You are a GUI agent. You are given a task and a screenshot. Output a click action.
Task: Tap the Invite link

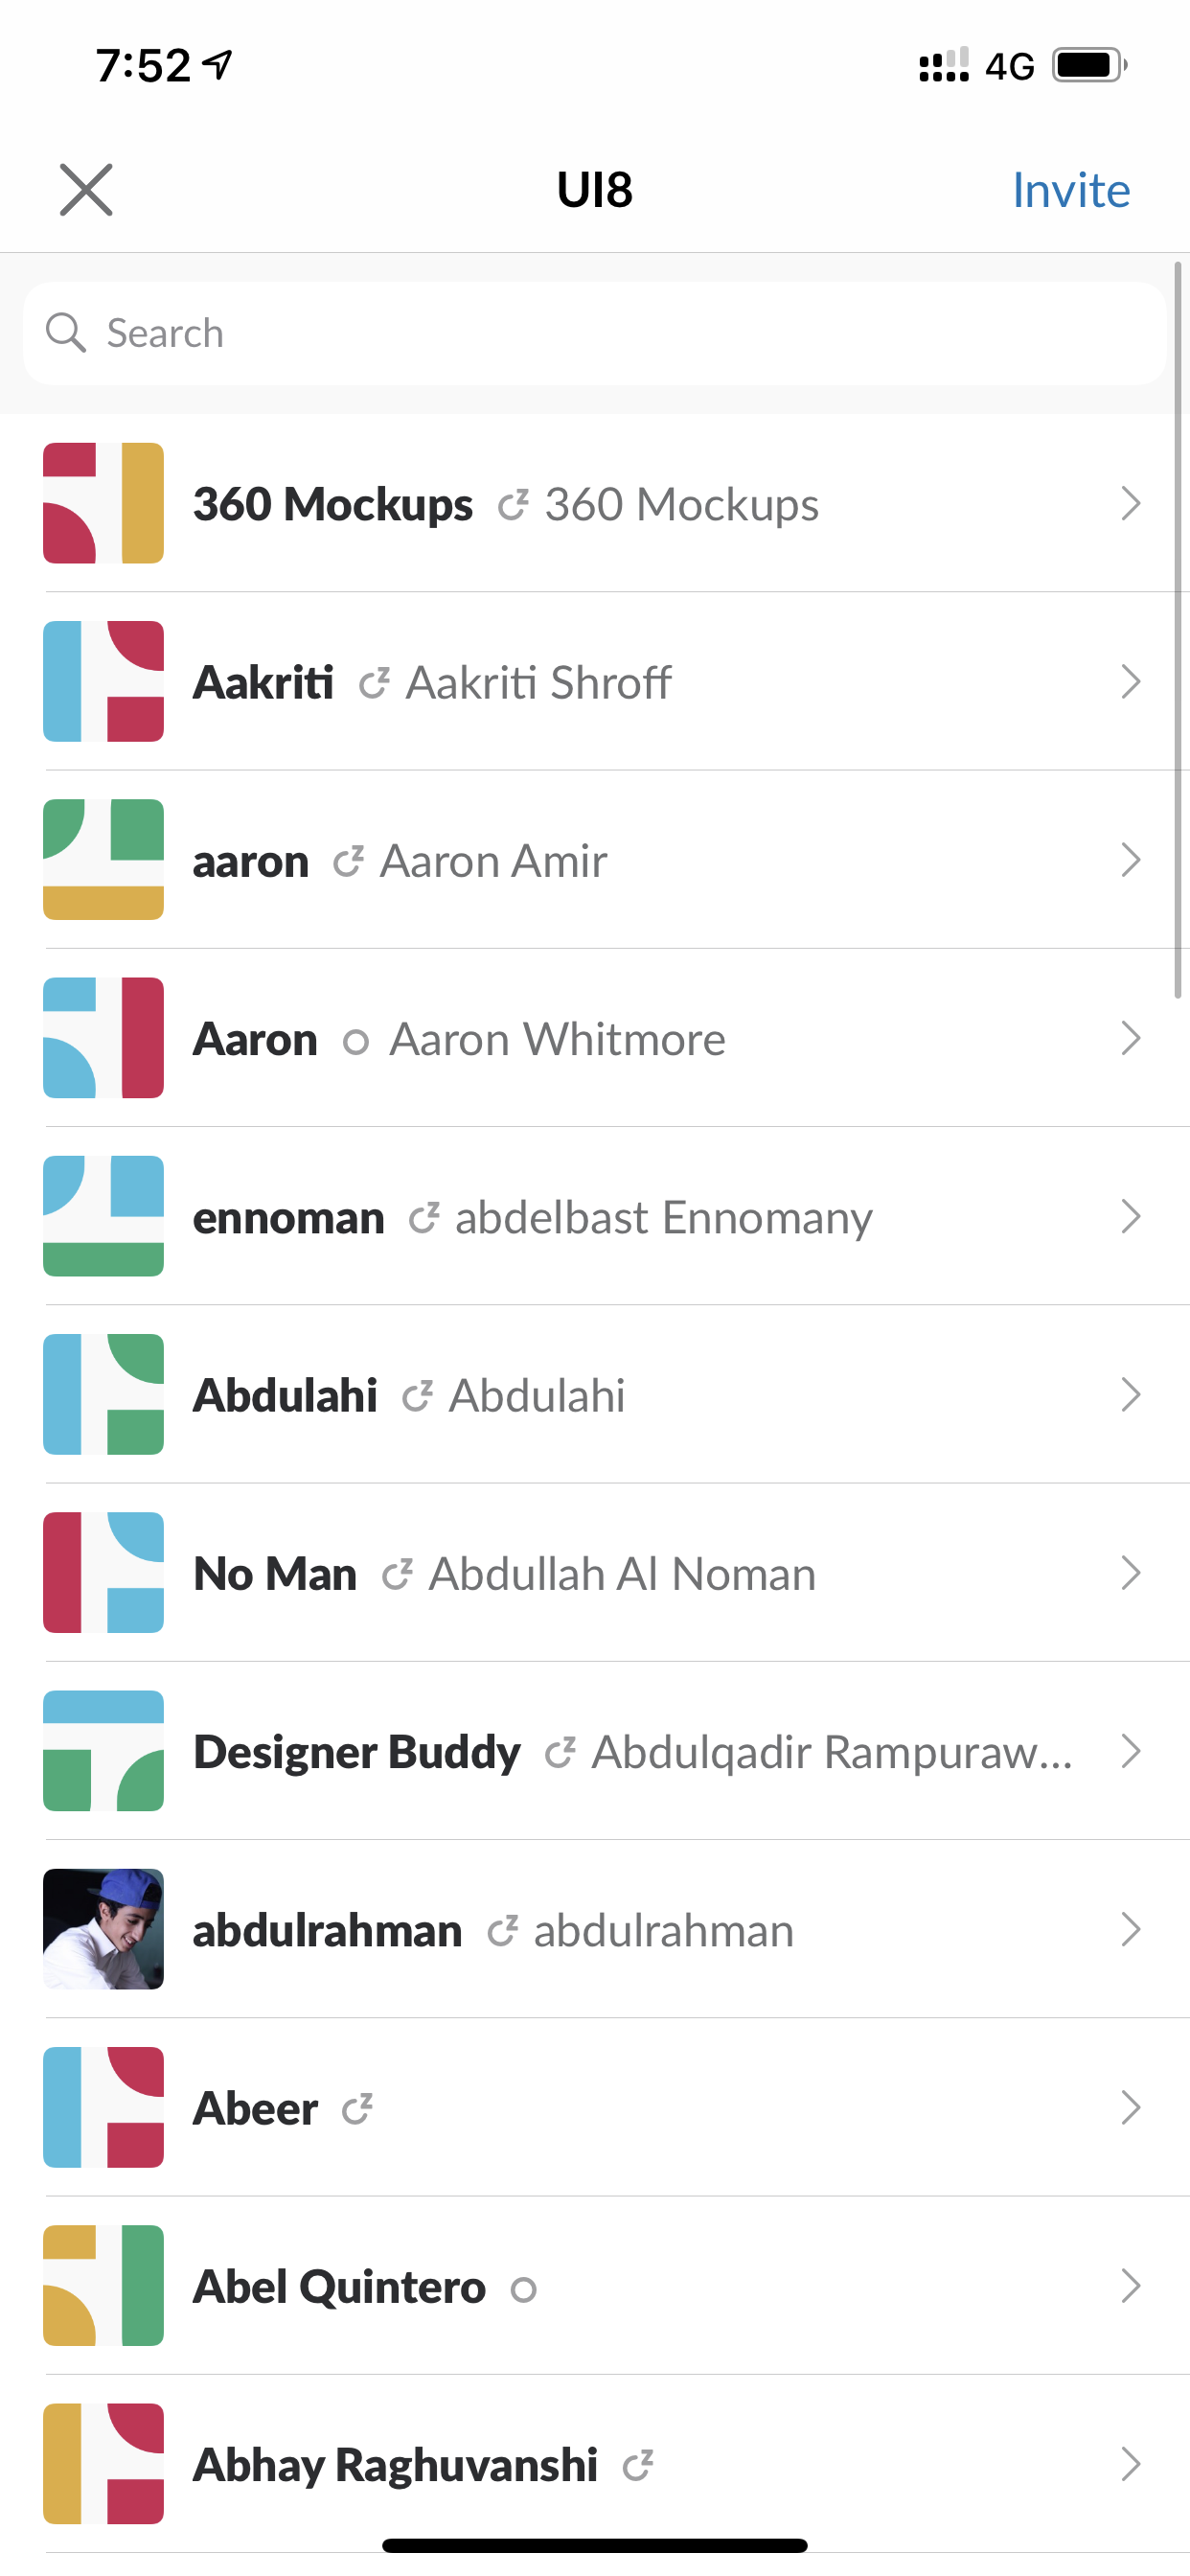tap(1070, 190)
